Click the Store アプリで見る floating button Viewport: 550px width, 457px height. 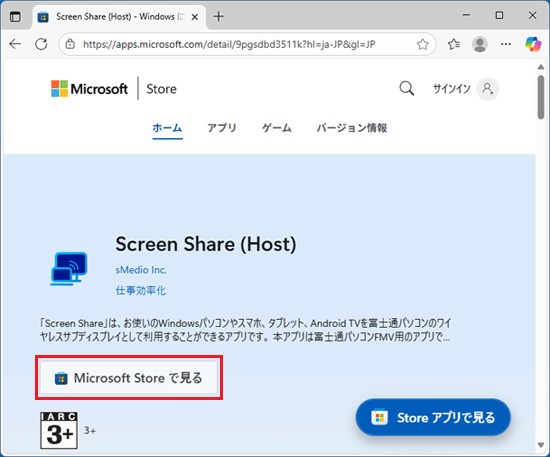(433, 417)
